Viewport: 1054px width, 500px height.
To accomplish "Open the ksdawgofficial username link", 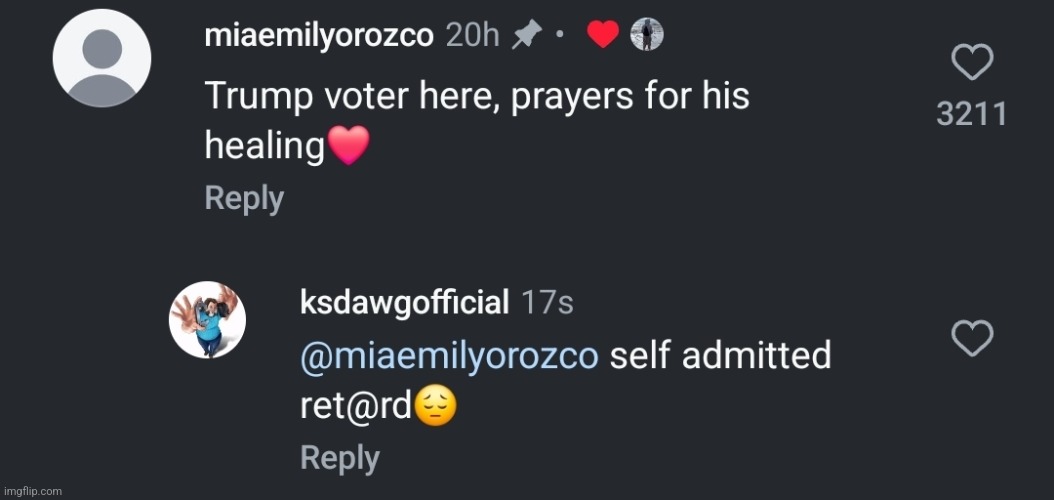I will coord(404,302).
